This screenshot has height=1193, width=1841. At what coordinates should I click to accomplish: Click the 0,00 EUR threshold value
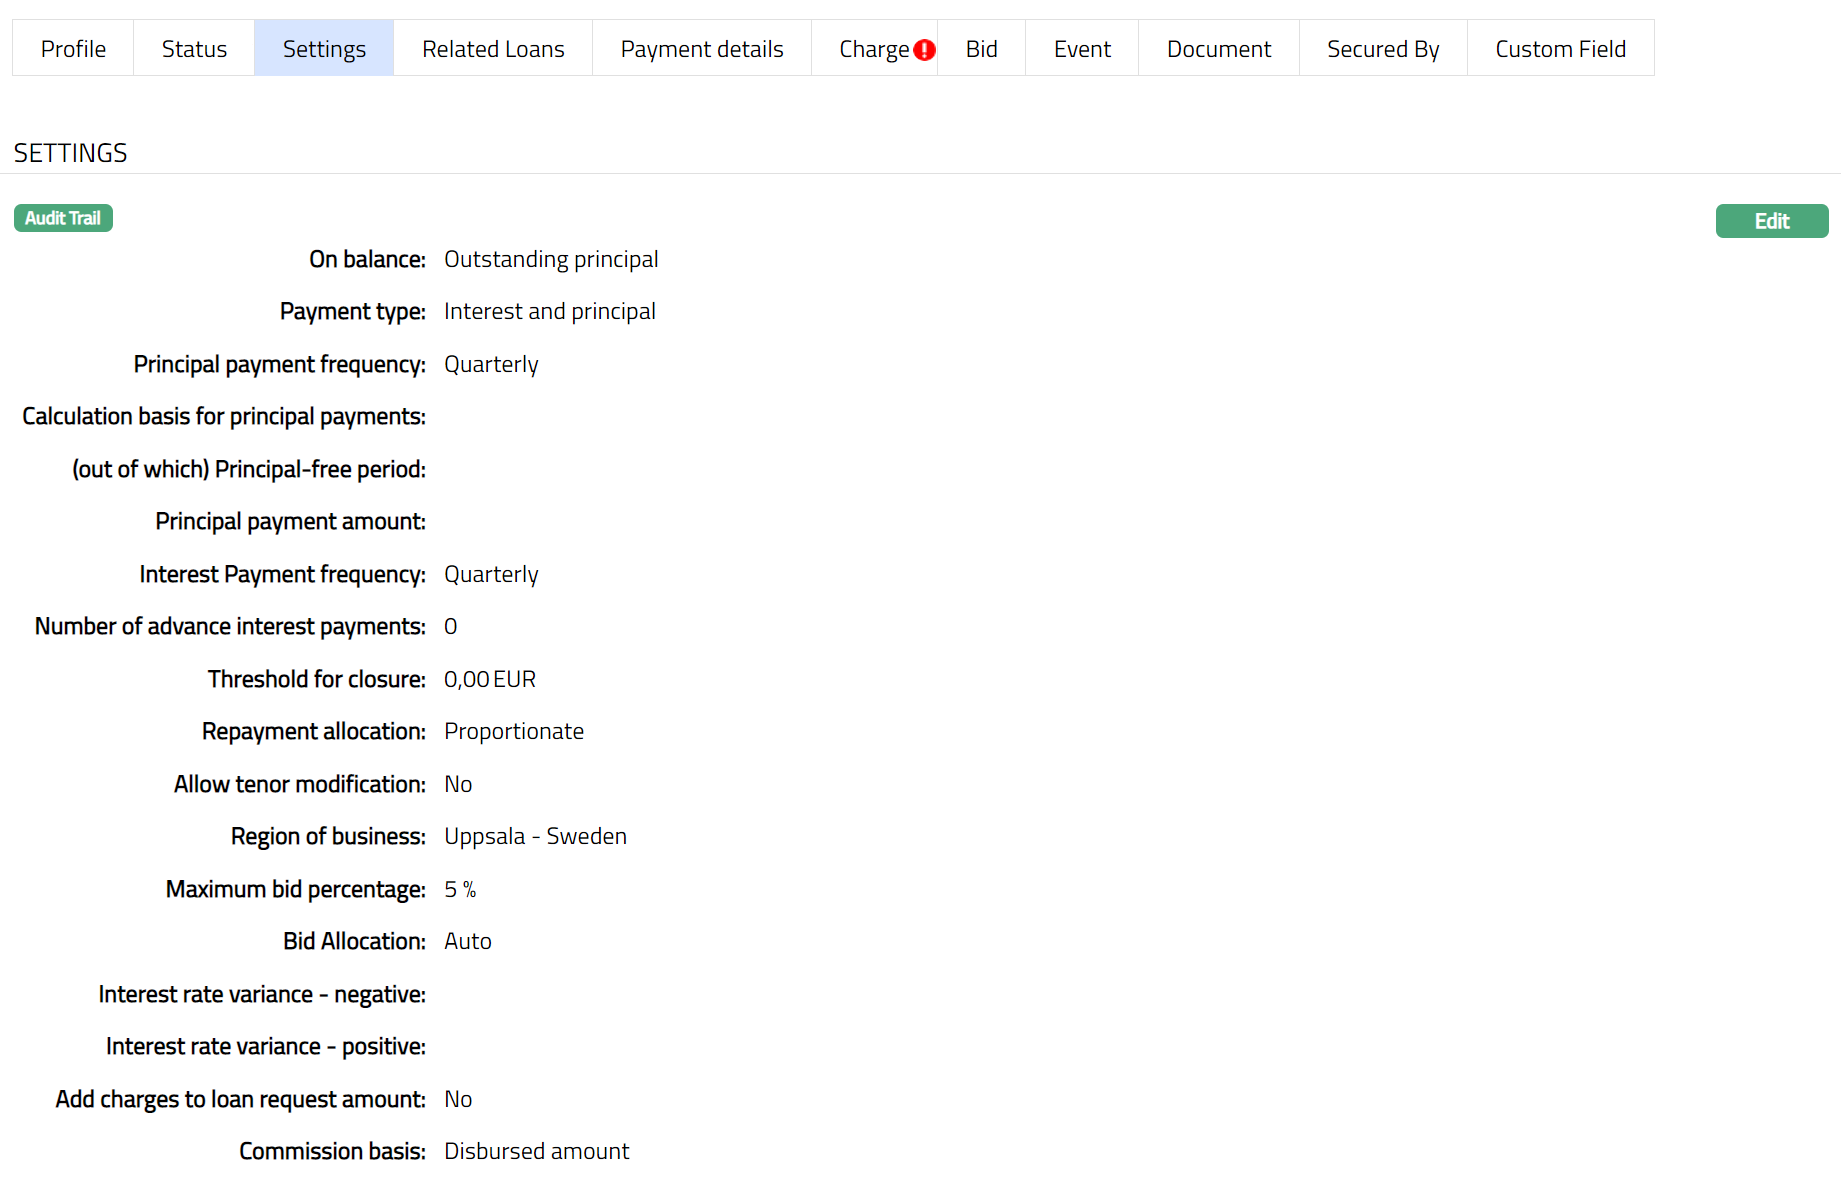pos(489,679)
